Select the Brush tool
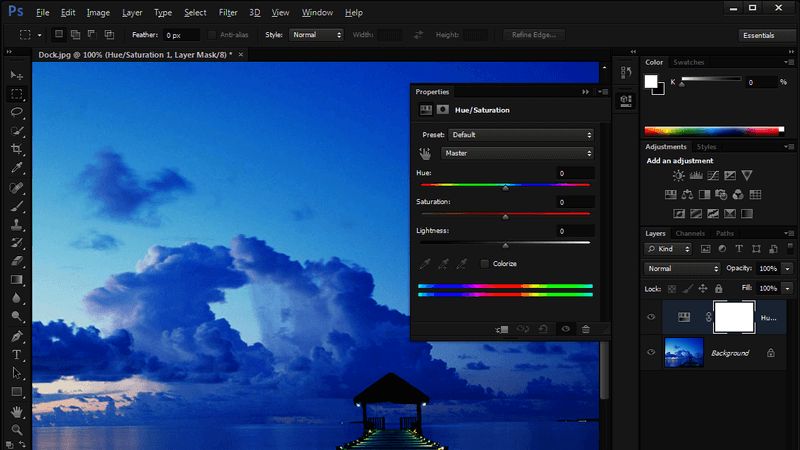Image resolution: width=800 pixels, height=450 pixels. tap(16, 206)
